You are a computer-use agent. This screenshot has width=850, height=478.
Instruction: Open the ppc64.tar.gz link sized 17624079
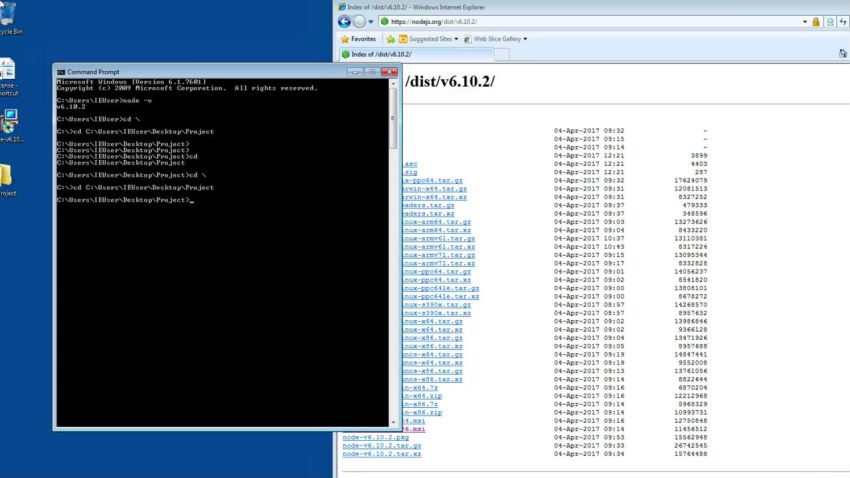433,180
